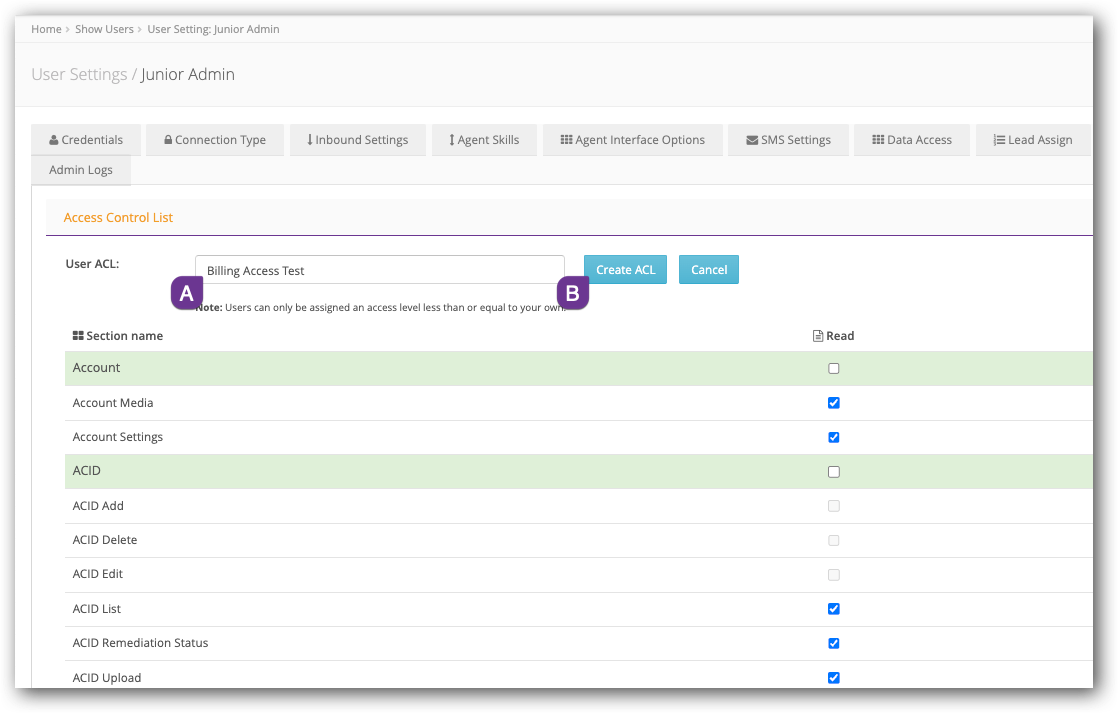Disable Read access for ACID Remediation Status
The image size is (1118, 713).
(x=833, y=643)
